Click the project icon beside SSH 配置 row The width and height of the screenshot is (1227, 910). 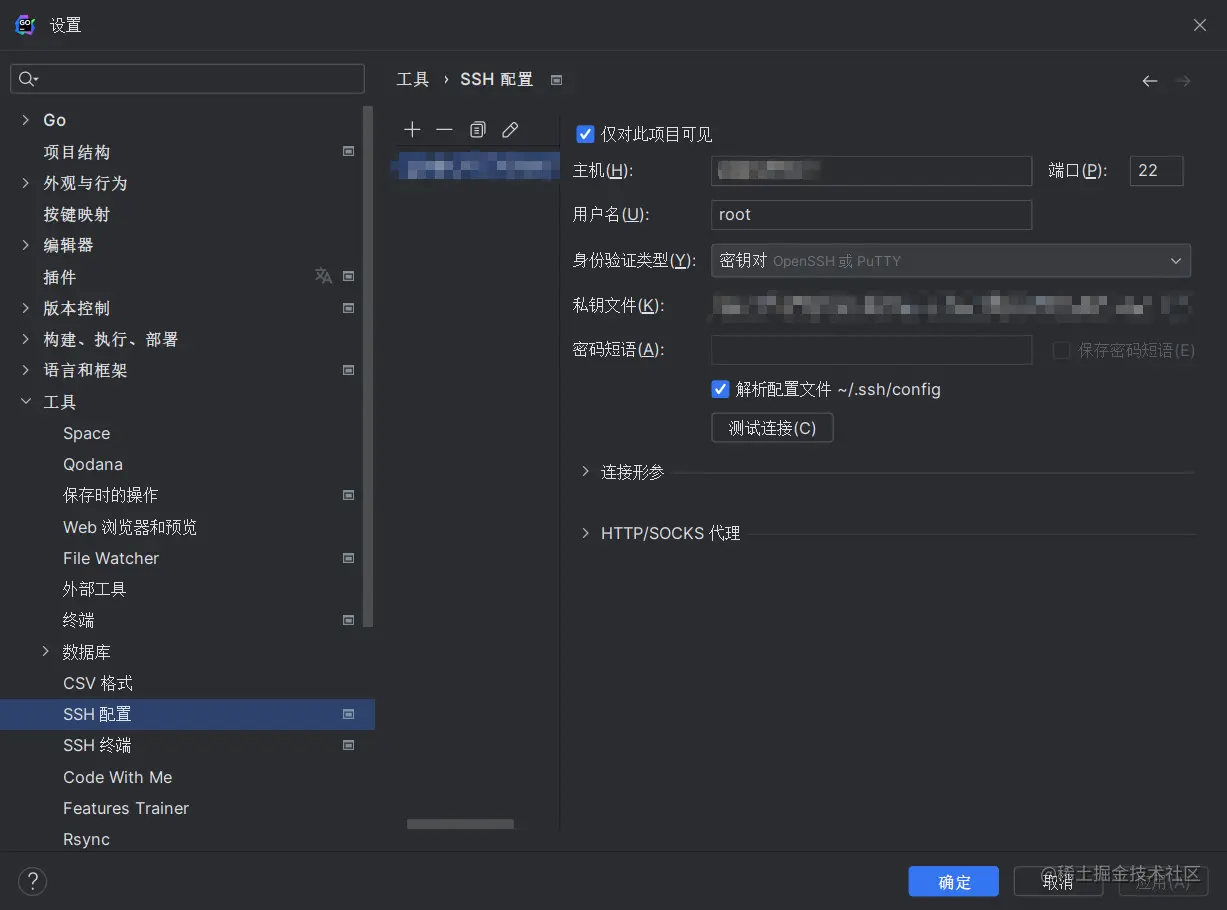tap(349, 714)
